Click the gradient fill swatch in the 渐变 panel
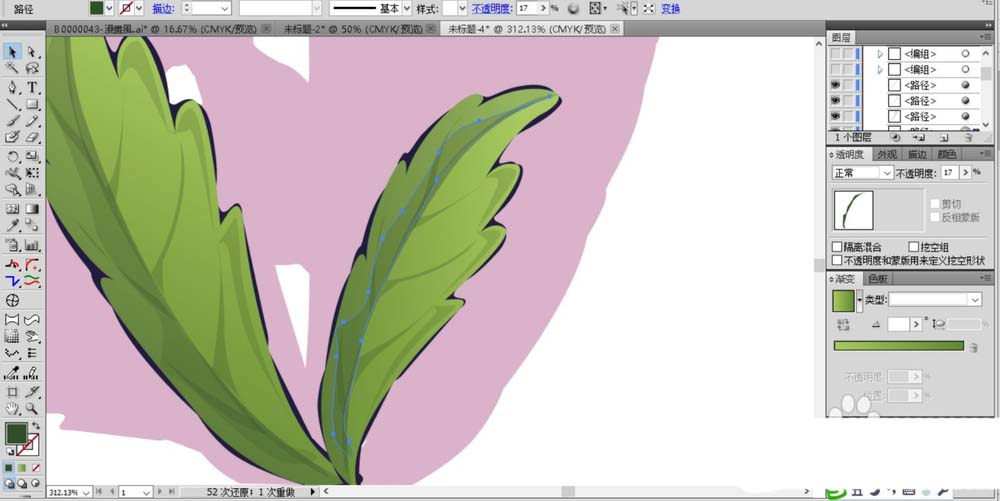Viewport: 1000px width, 501px height. point(843,301)
